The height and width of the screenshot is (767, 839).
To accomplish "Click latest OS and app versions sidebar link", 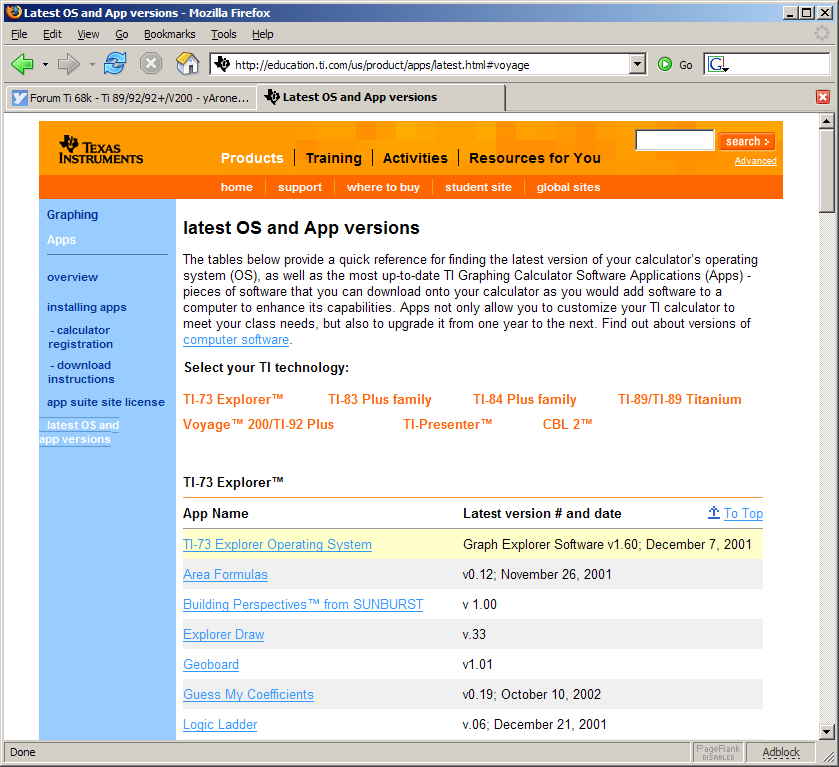I will [79, 432].
